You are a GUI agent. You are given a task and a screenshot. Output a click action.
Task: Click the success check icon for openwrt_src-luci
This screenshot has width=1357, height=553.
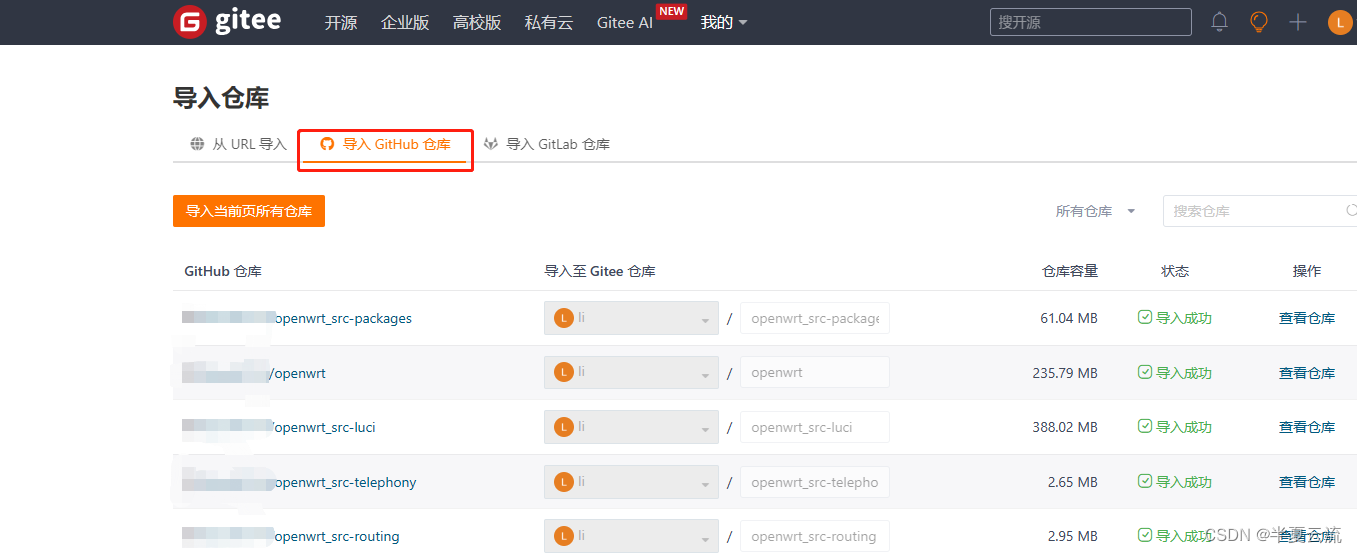pos(1145,427)
